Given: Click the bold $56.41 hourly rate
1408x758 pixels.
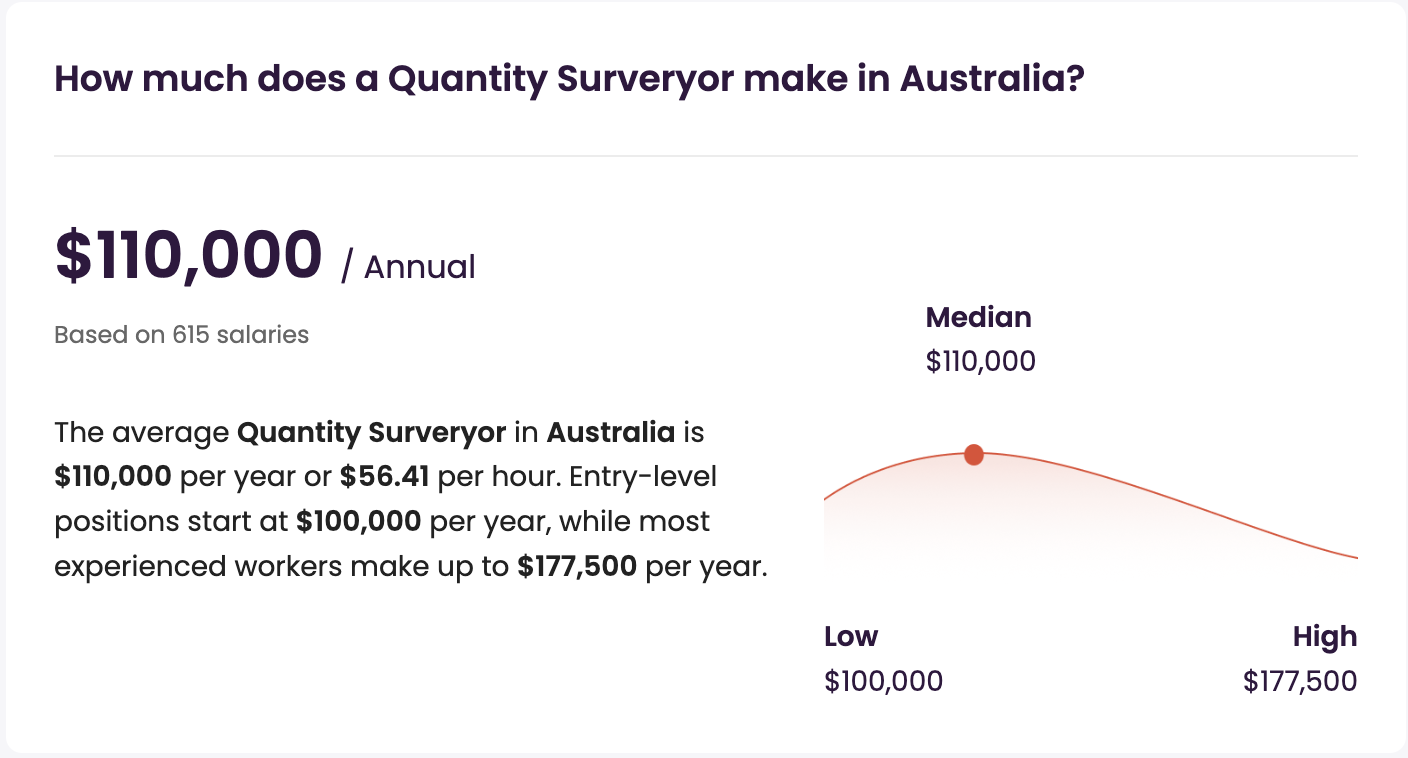Looking at the screenshot, I should click(385, 477).
